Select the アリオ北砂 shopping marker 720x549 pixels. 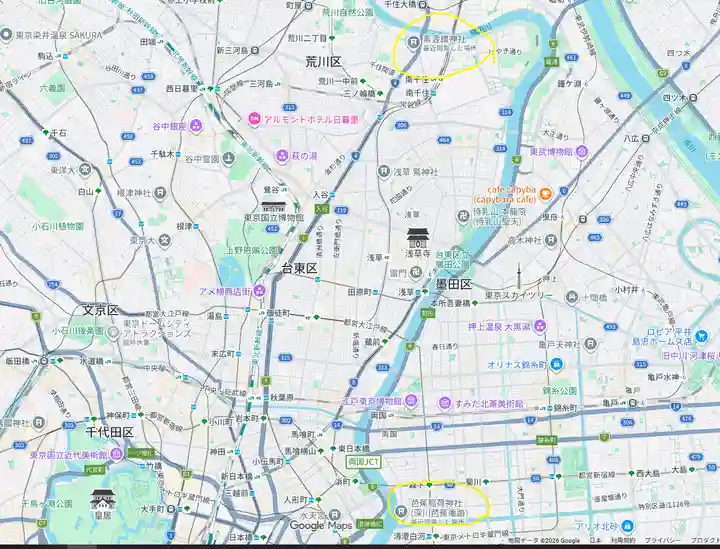coord(628,526)
